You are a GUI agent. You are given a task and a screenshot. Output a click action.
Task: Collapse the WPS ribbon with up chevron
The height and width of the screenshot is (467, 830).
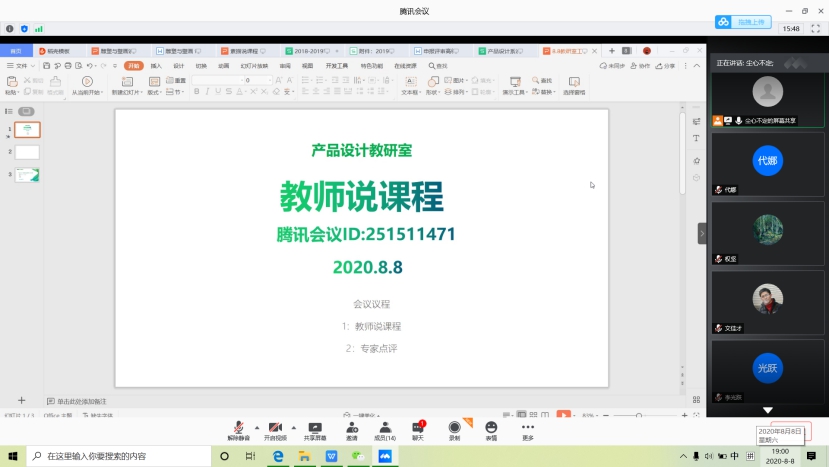(x=697, y=66)
